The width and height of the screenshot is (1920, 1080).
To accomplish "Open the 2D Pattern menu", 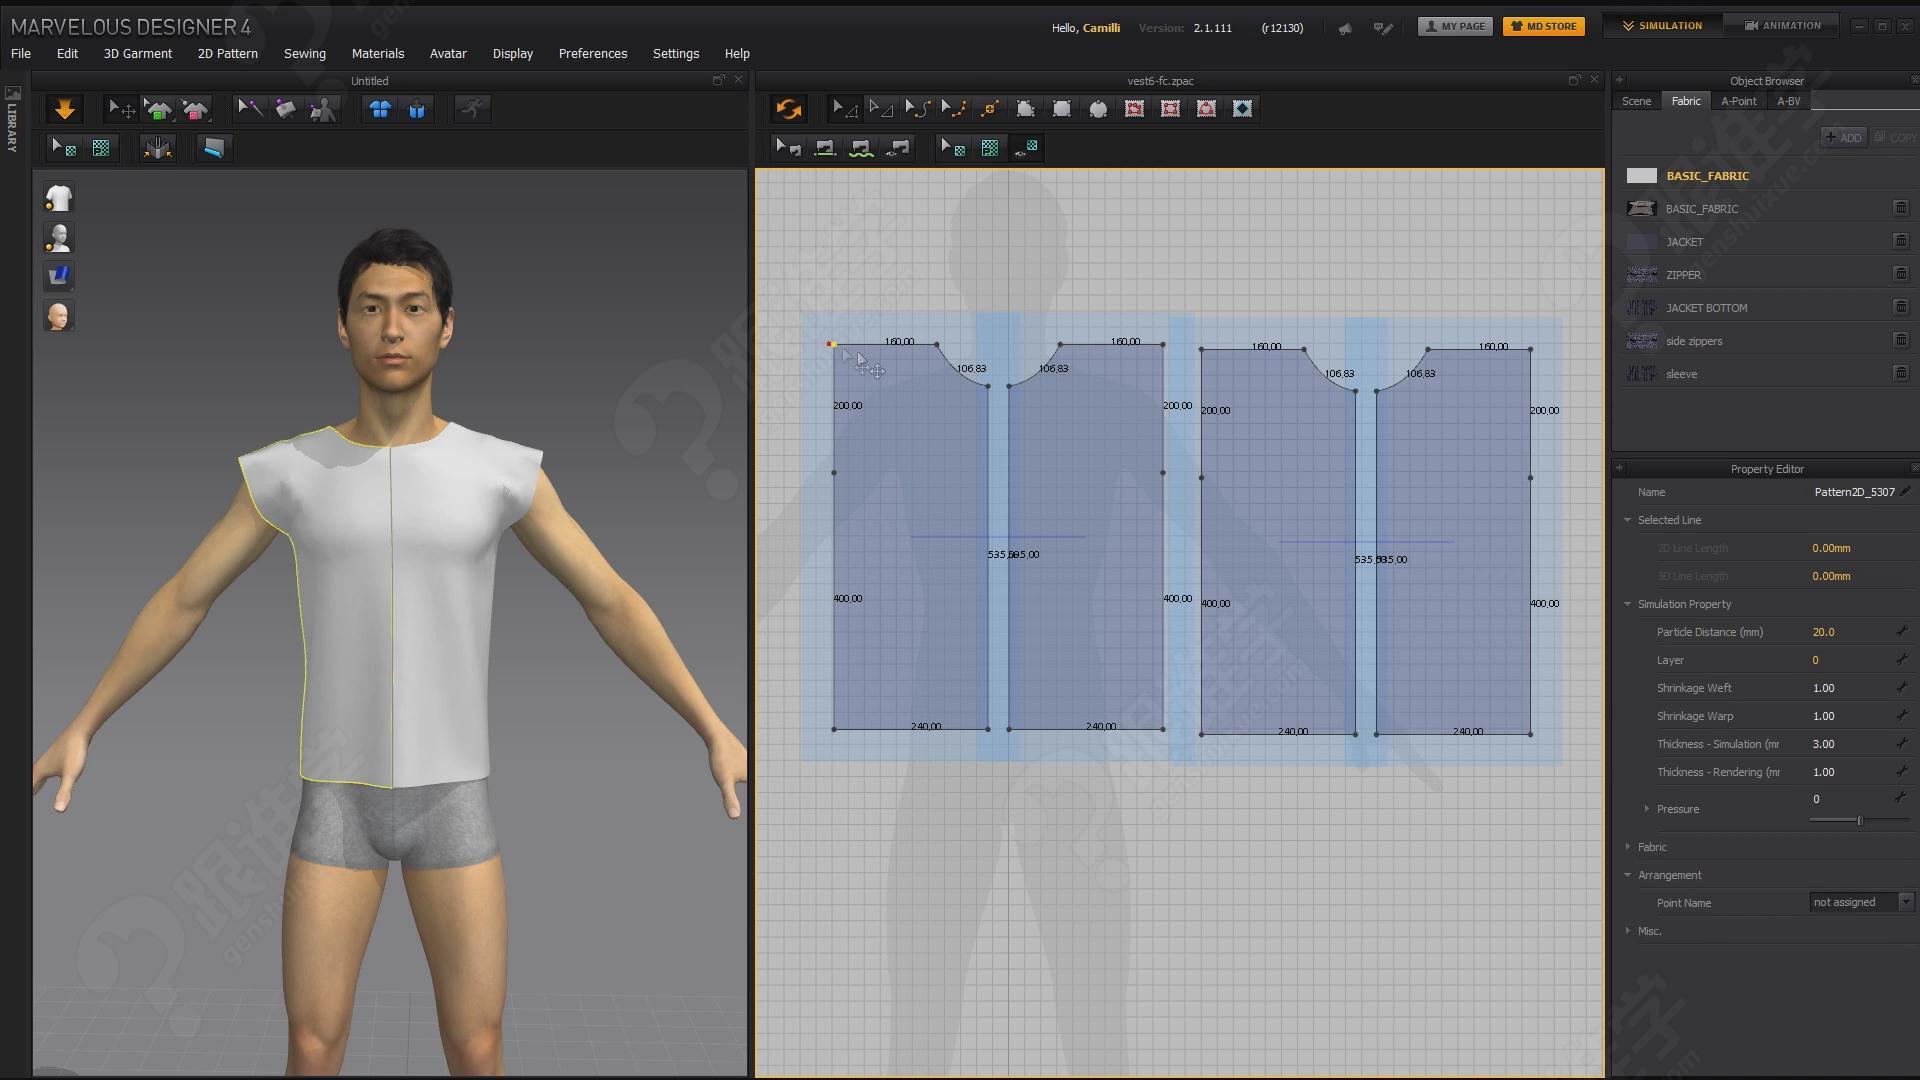I will [228, 53].
